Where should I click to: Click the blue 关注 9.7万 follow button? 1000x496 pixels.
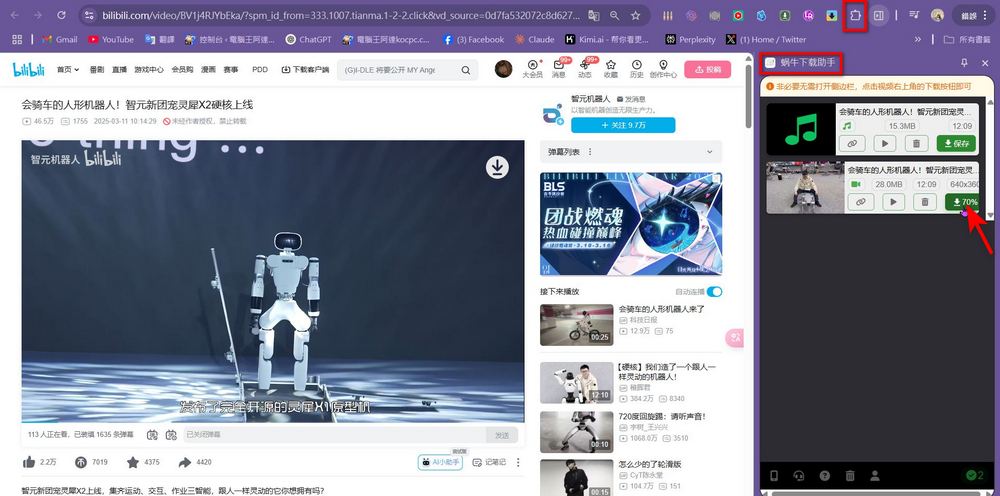pyautogui.click(x=623, y=126)
